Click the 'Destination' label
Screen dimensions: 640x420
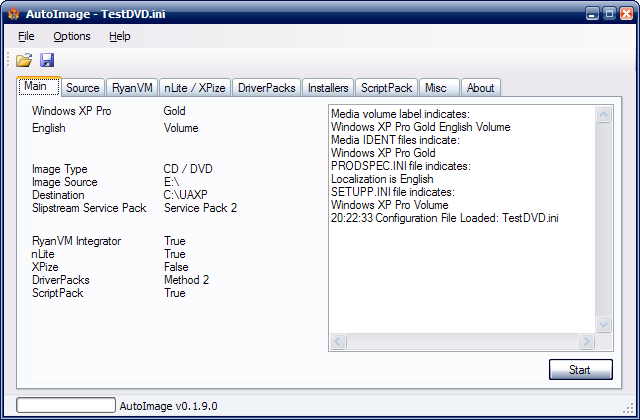pyautogui.click(x=58, y=195)
